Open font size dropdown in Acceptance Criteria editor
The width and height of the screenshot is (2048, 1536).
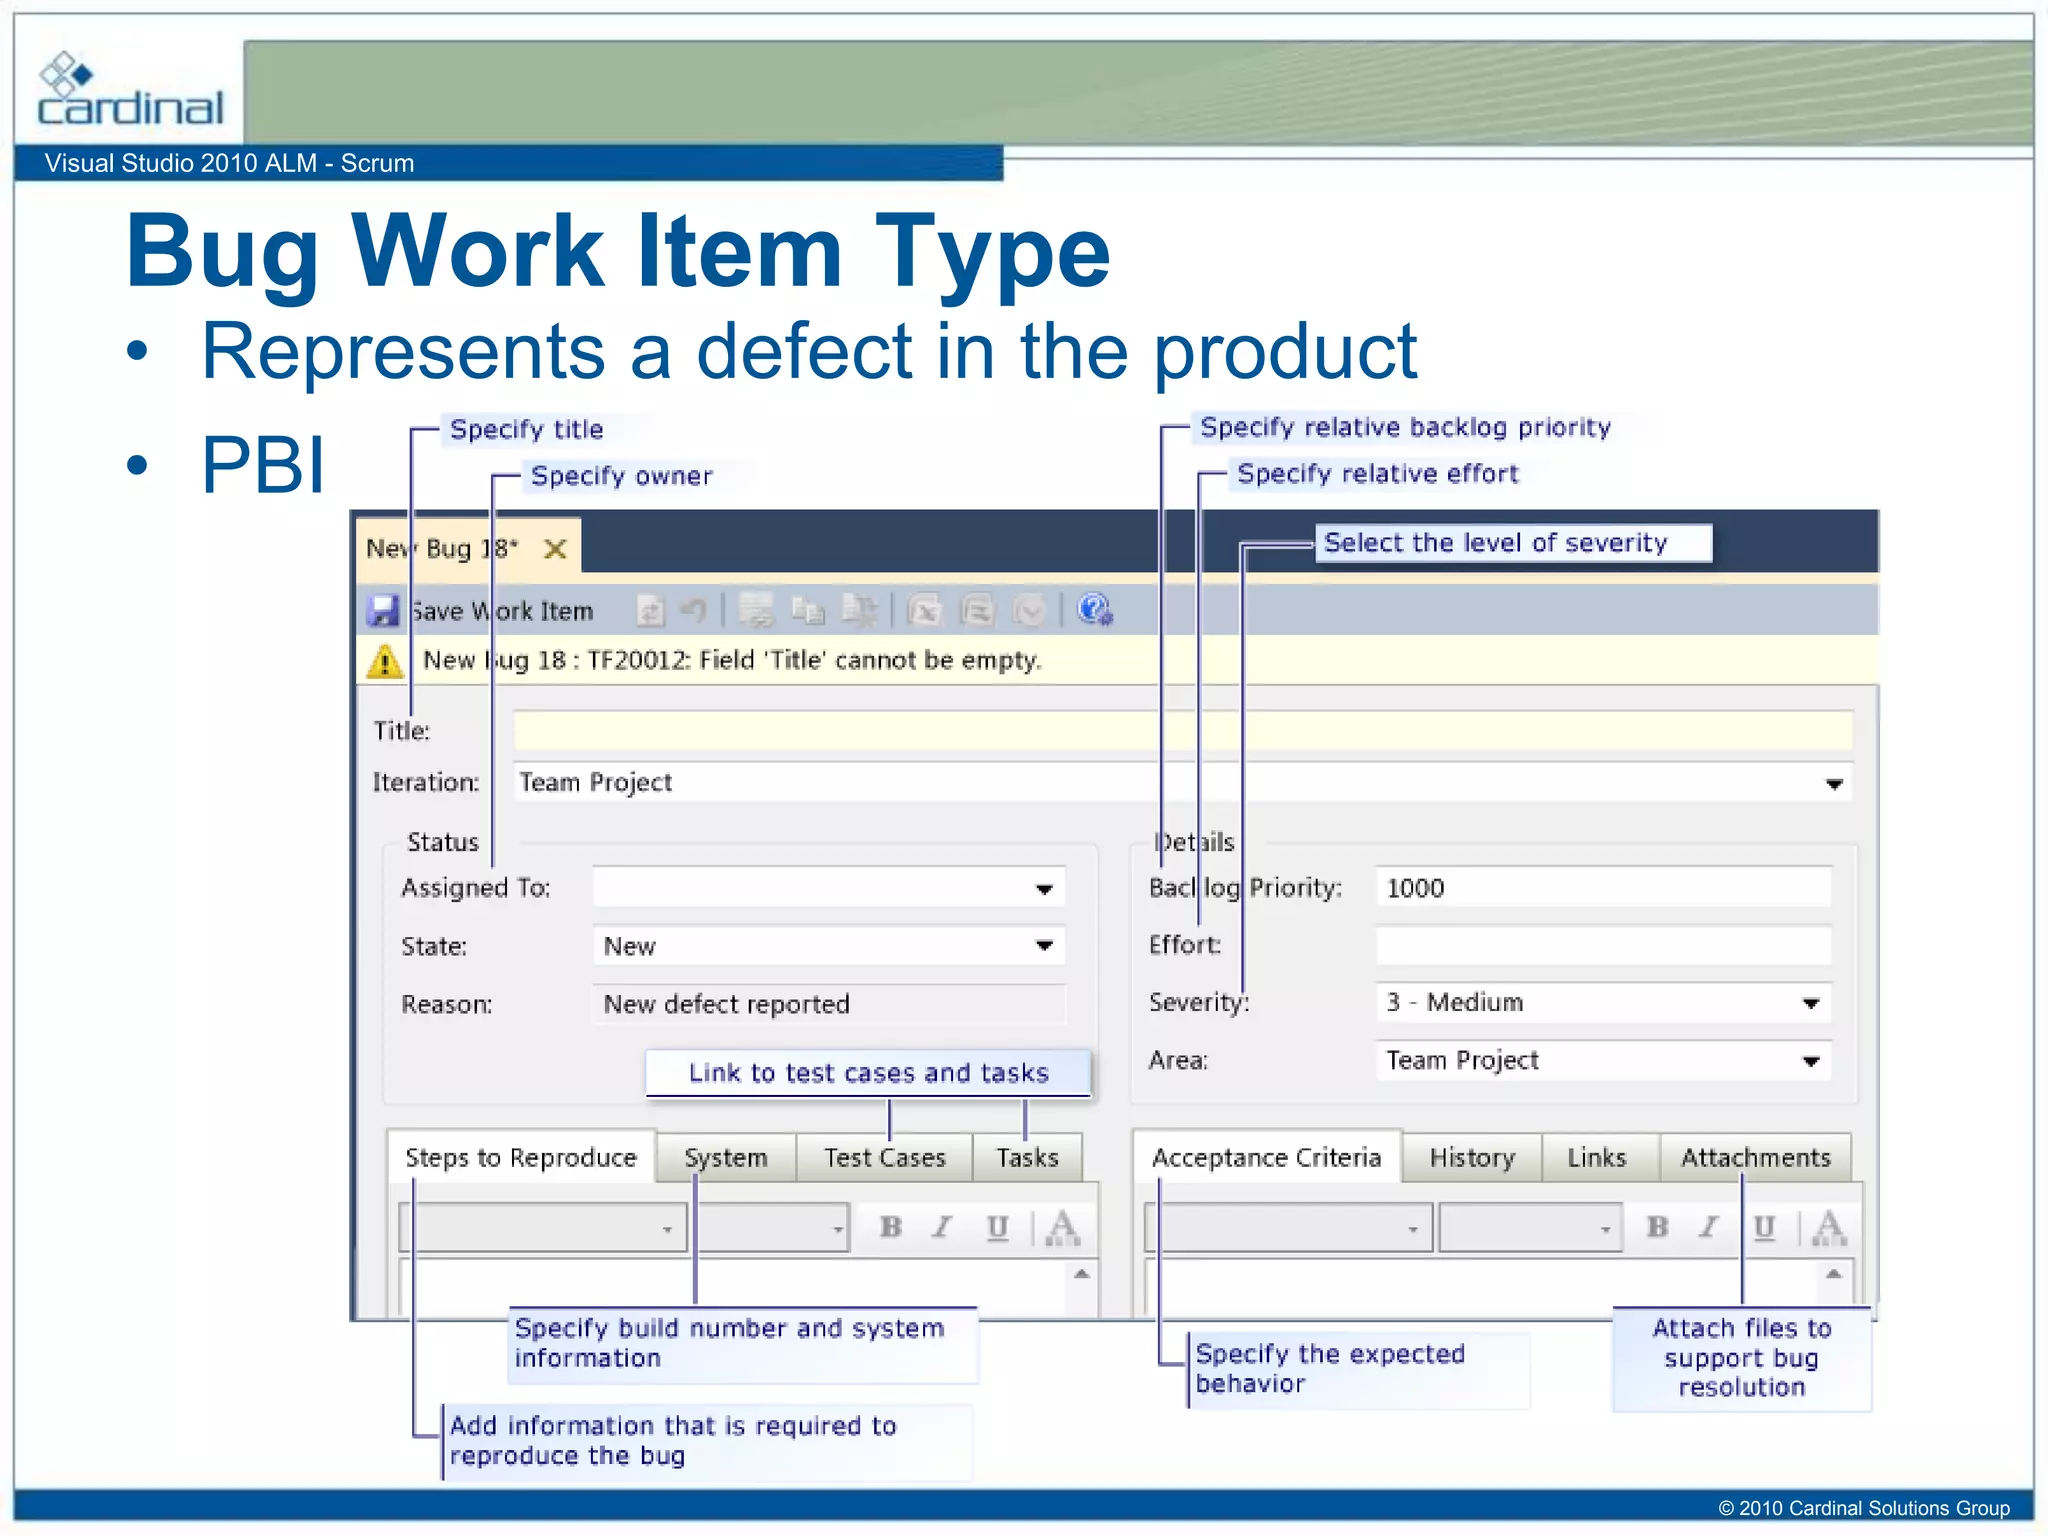point(1530,1228)
